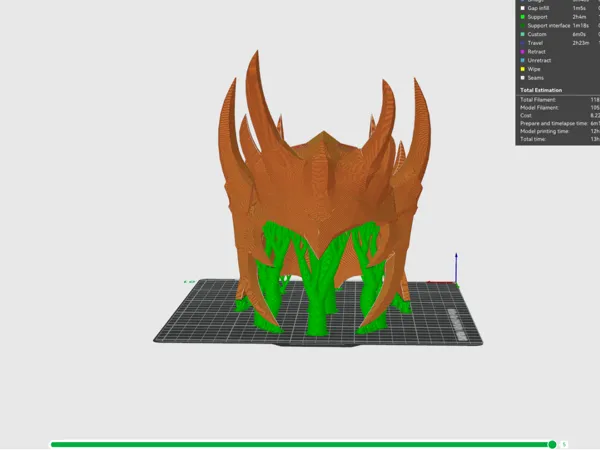The width and height of the screenshot is (600, 450).
Task: Click the Model printing time label
Action: (x=545, y=131)
